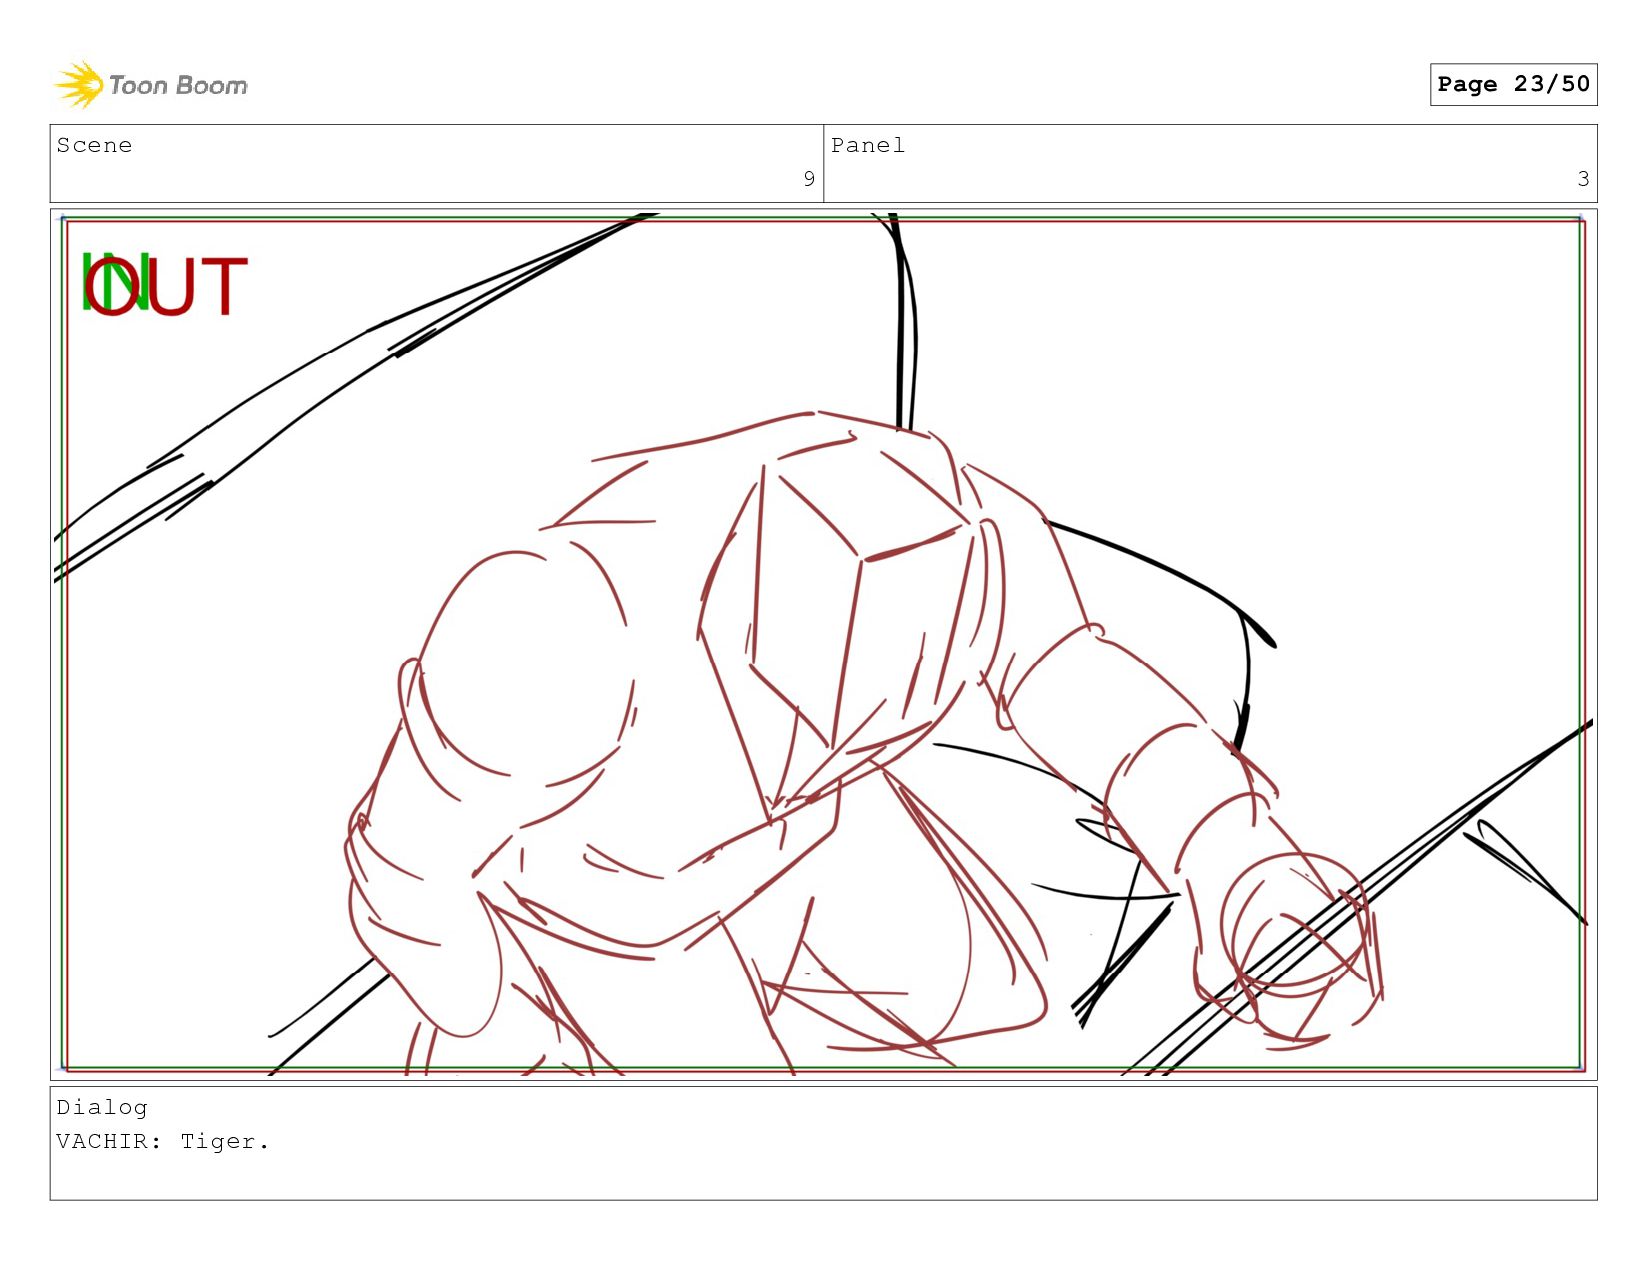Click the scene number '9'
This screenshot has height=1275, width=1650.
coord(809,179)
